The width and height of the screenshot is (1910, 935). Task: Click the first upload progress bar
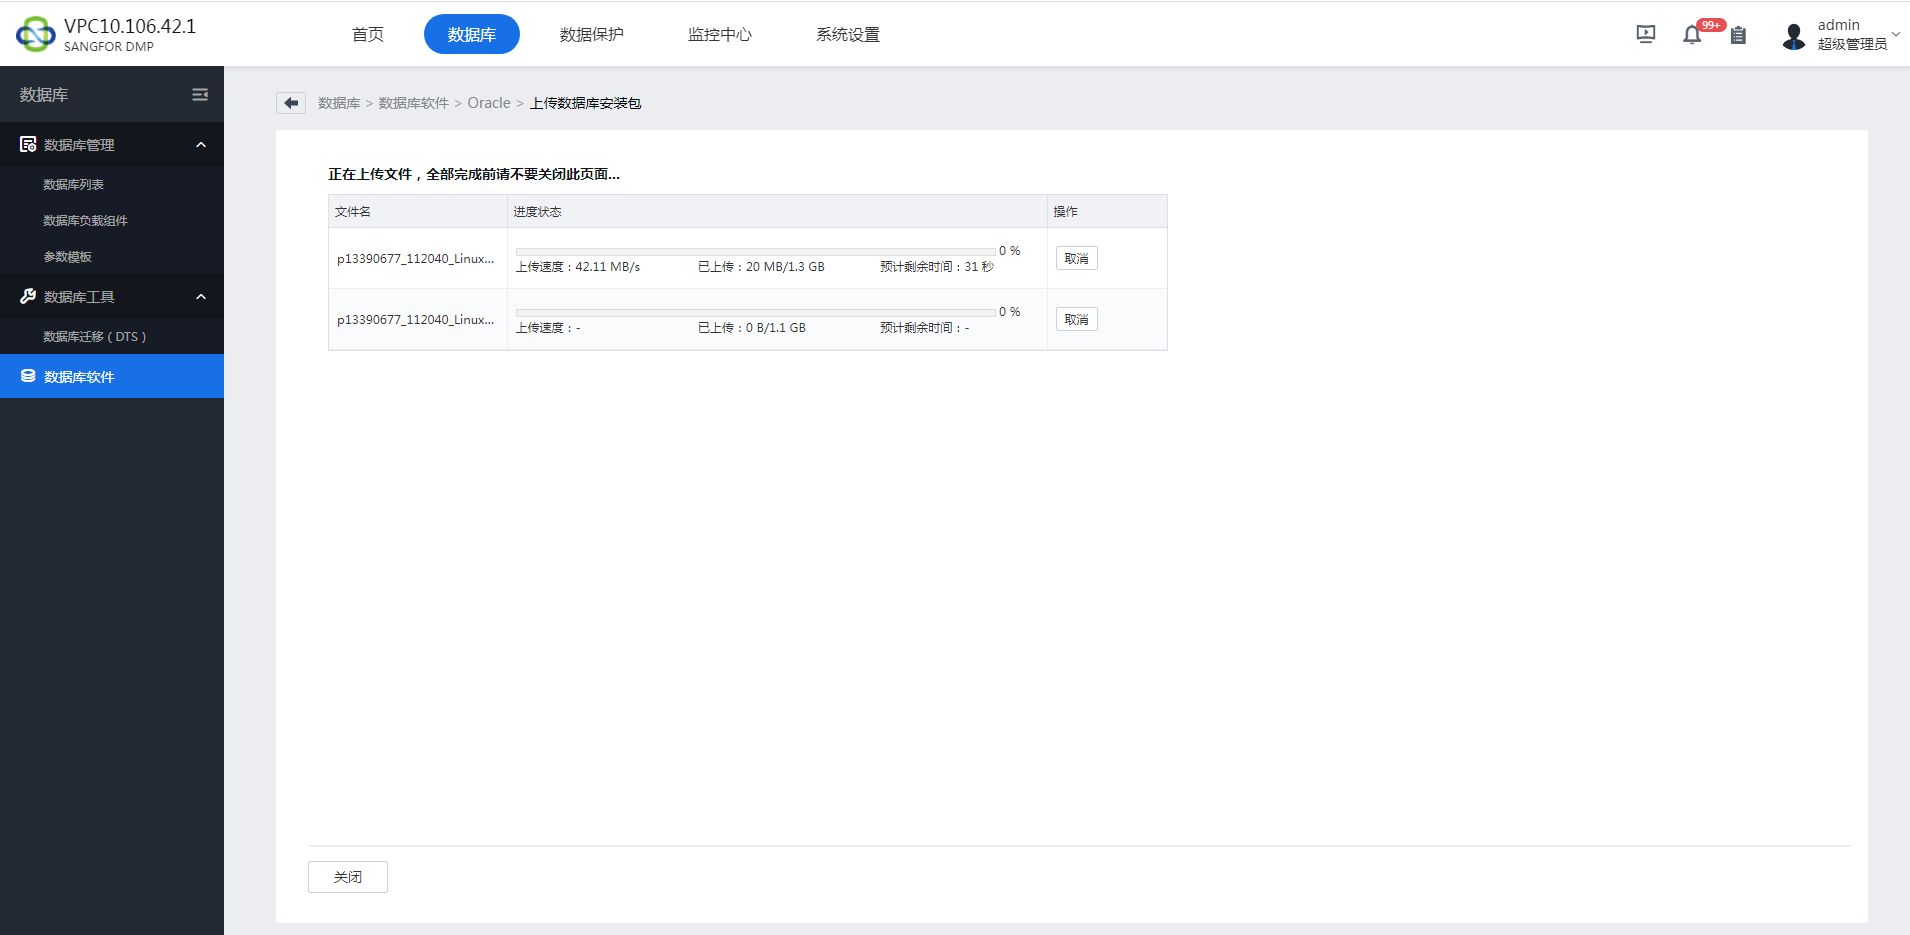point(753,250)
